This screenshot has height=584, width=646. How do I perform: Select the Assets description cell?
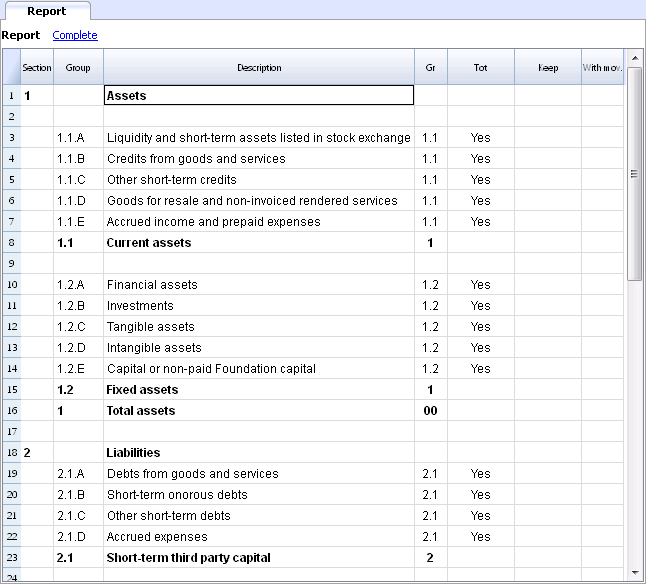pyautogui.click(x=259, y=95)
